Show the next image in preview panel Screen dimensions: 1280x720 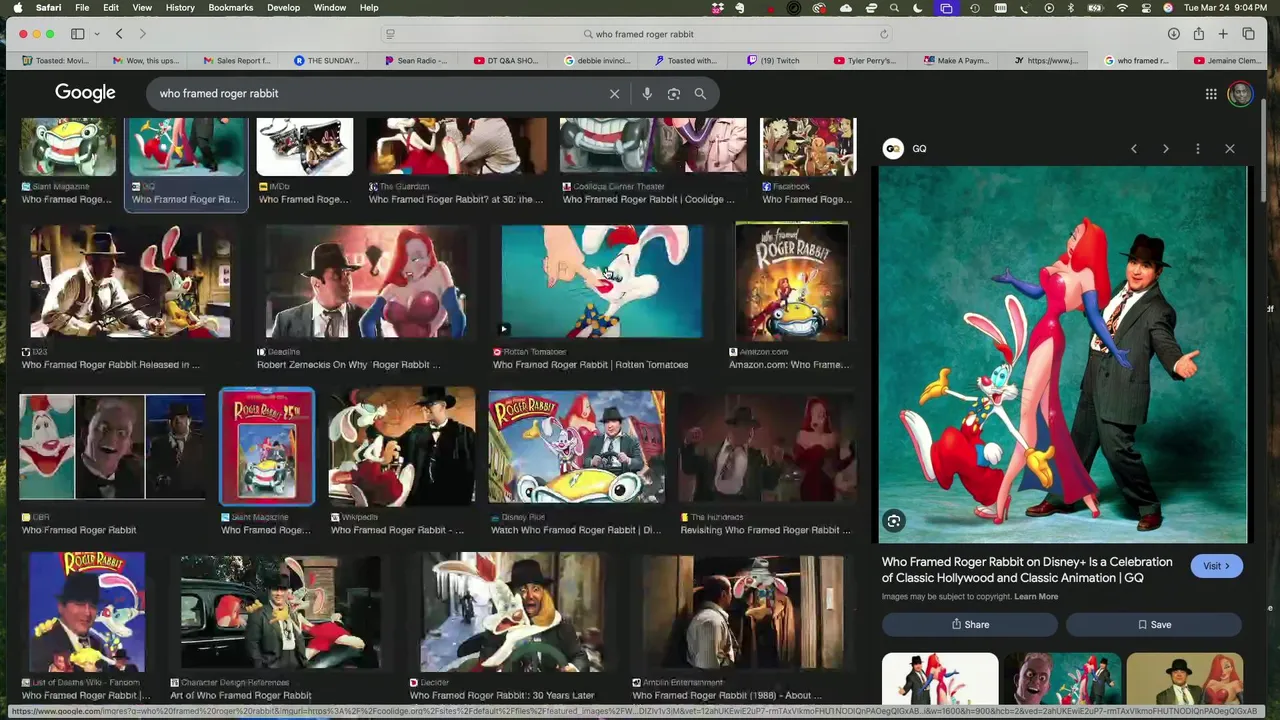tap(1165, 149)
